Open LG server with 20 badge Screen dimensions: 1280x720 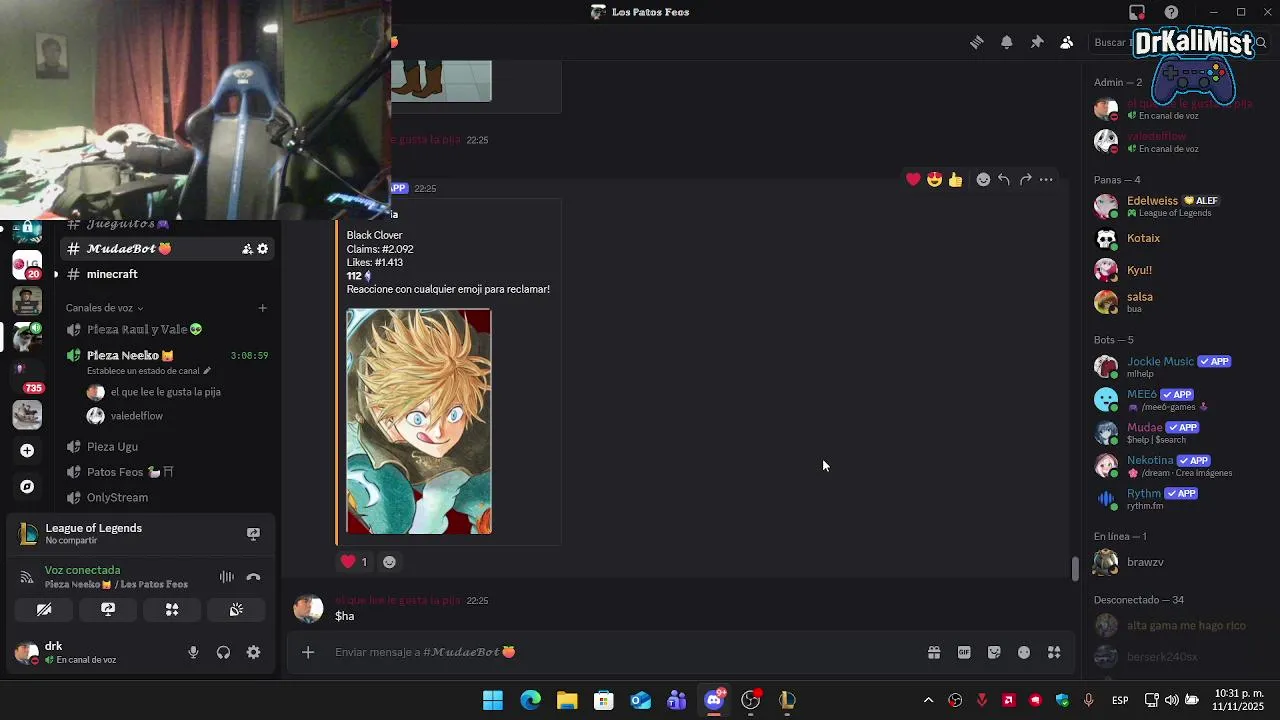[27, 265]
